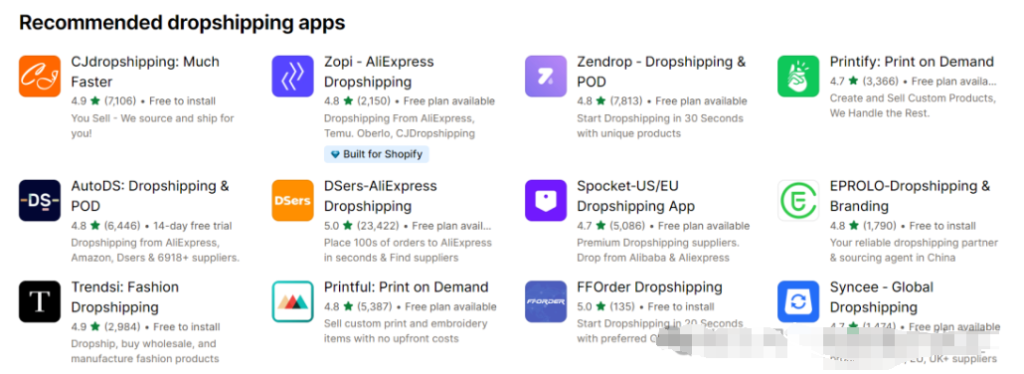Click the EPROLO-Dropshipping & Branding title
The image size is (1024, 374).
[x=910, y=196]
